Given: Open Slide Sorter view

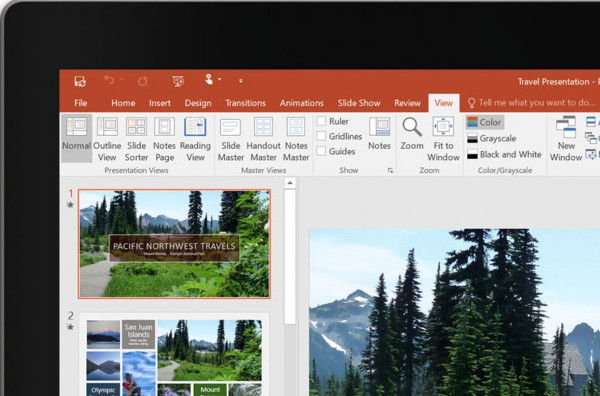Looking at the screenshot, I should 136,139.
